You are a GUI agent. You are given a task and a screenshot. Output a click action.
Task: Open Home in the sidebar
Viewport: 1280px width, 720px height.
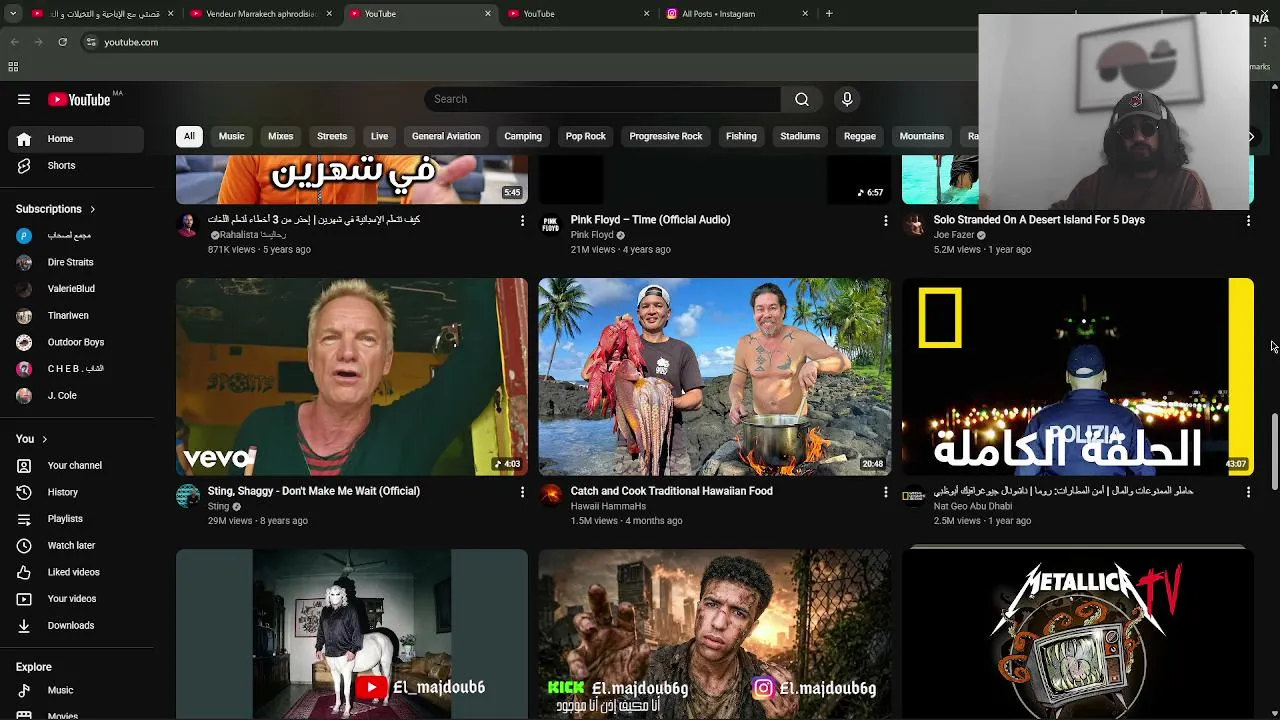76,139
